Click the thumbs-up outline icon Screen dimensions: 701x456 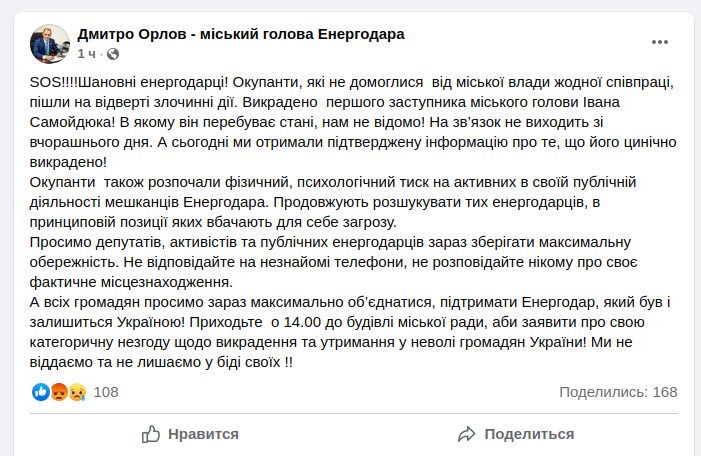(x=151, y=434)
